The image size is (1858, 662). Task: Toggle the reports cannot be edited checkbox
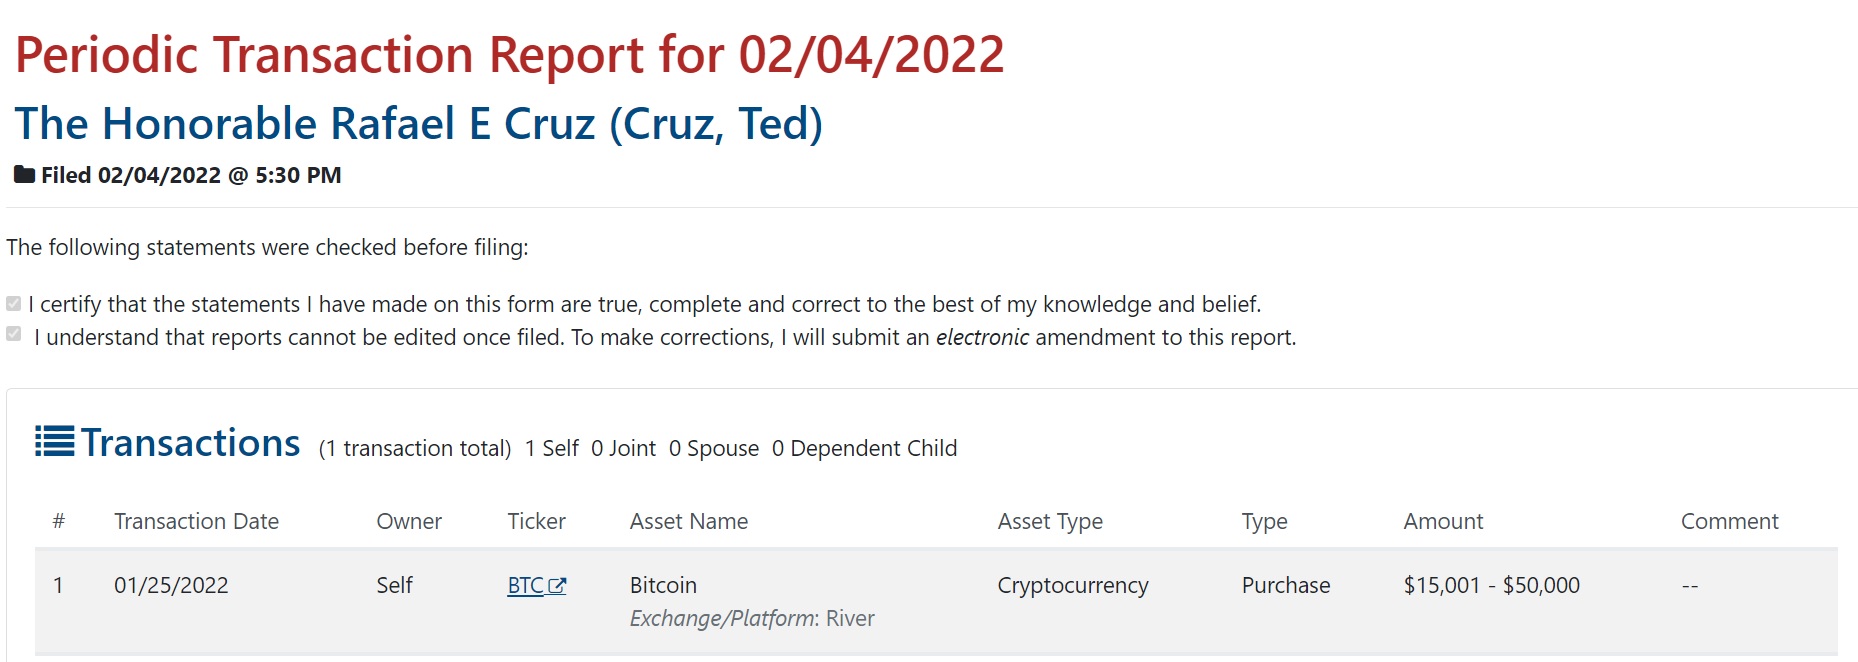[14, 334]
